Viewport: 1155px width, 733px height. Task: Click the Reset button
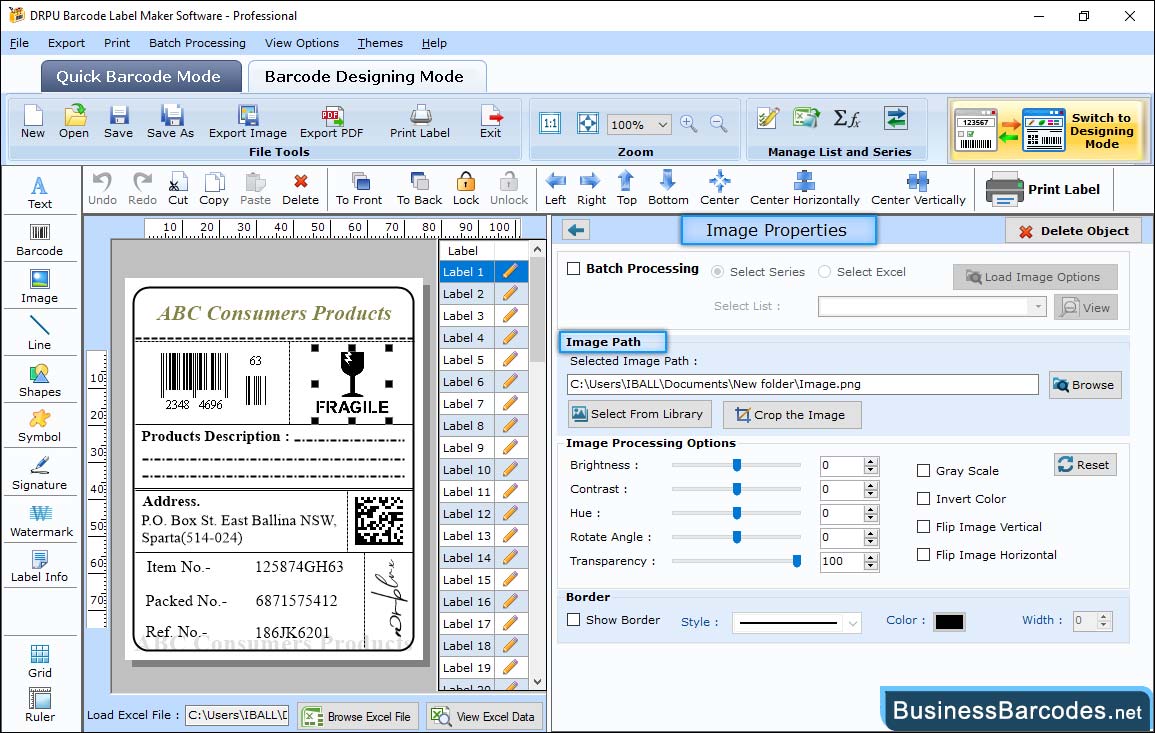[x=1085, y=465]
